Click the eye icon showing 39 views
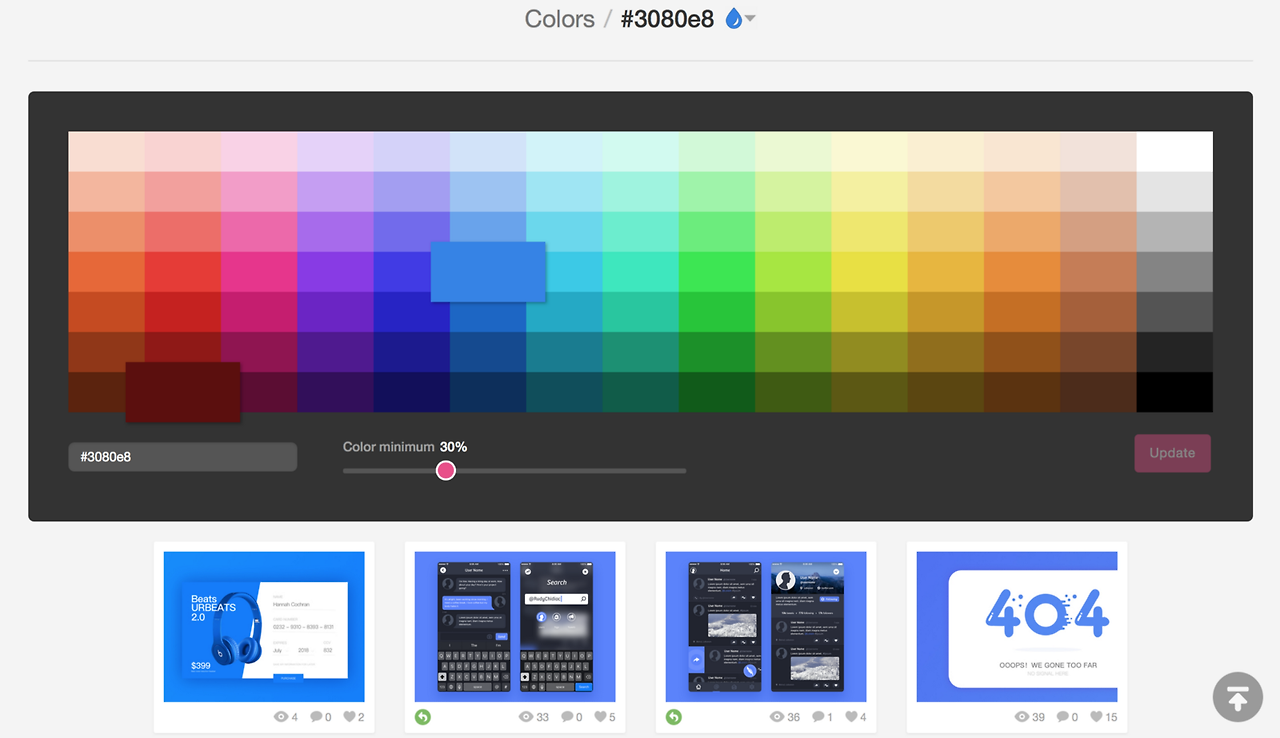Screen dimensions: 1280x738 tap(1022, 717)
